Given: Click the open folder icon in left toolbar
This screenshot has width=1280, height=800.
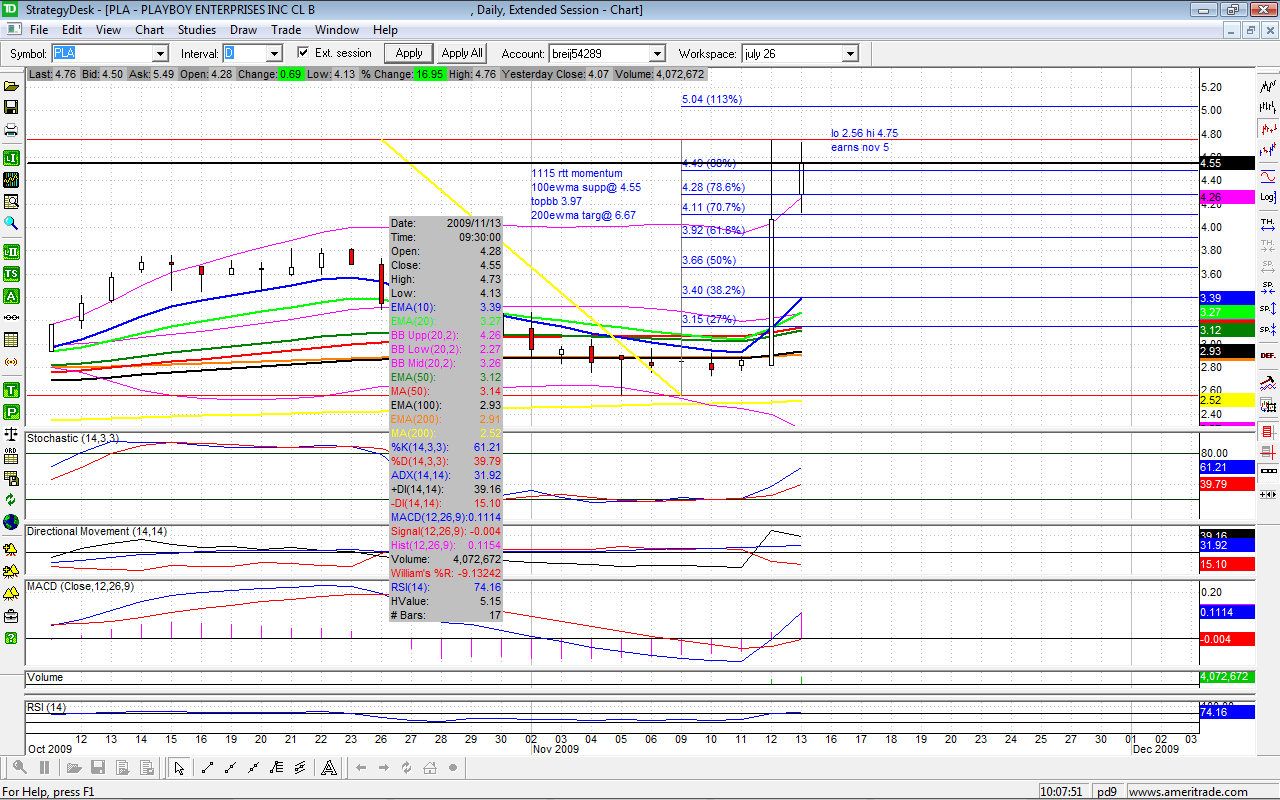Looking at the screenshot, I should pyautogui.click(x=11, y=86).
